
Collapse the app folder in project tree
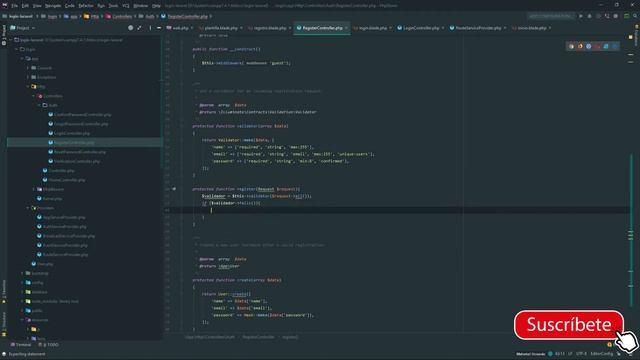22,58
